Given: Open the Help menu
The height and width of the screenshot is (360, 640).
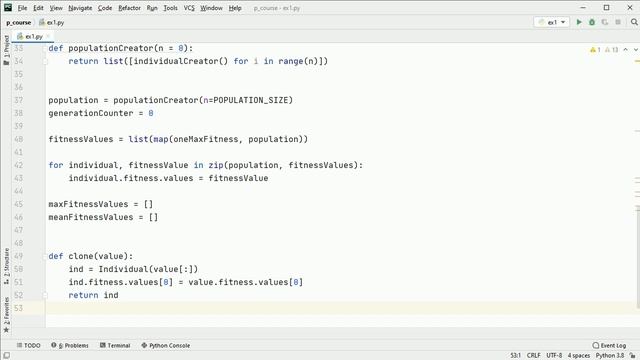Looking at the screenshot, I should coord(235,8).
